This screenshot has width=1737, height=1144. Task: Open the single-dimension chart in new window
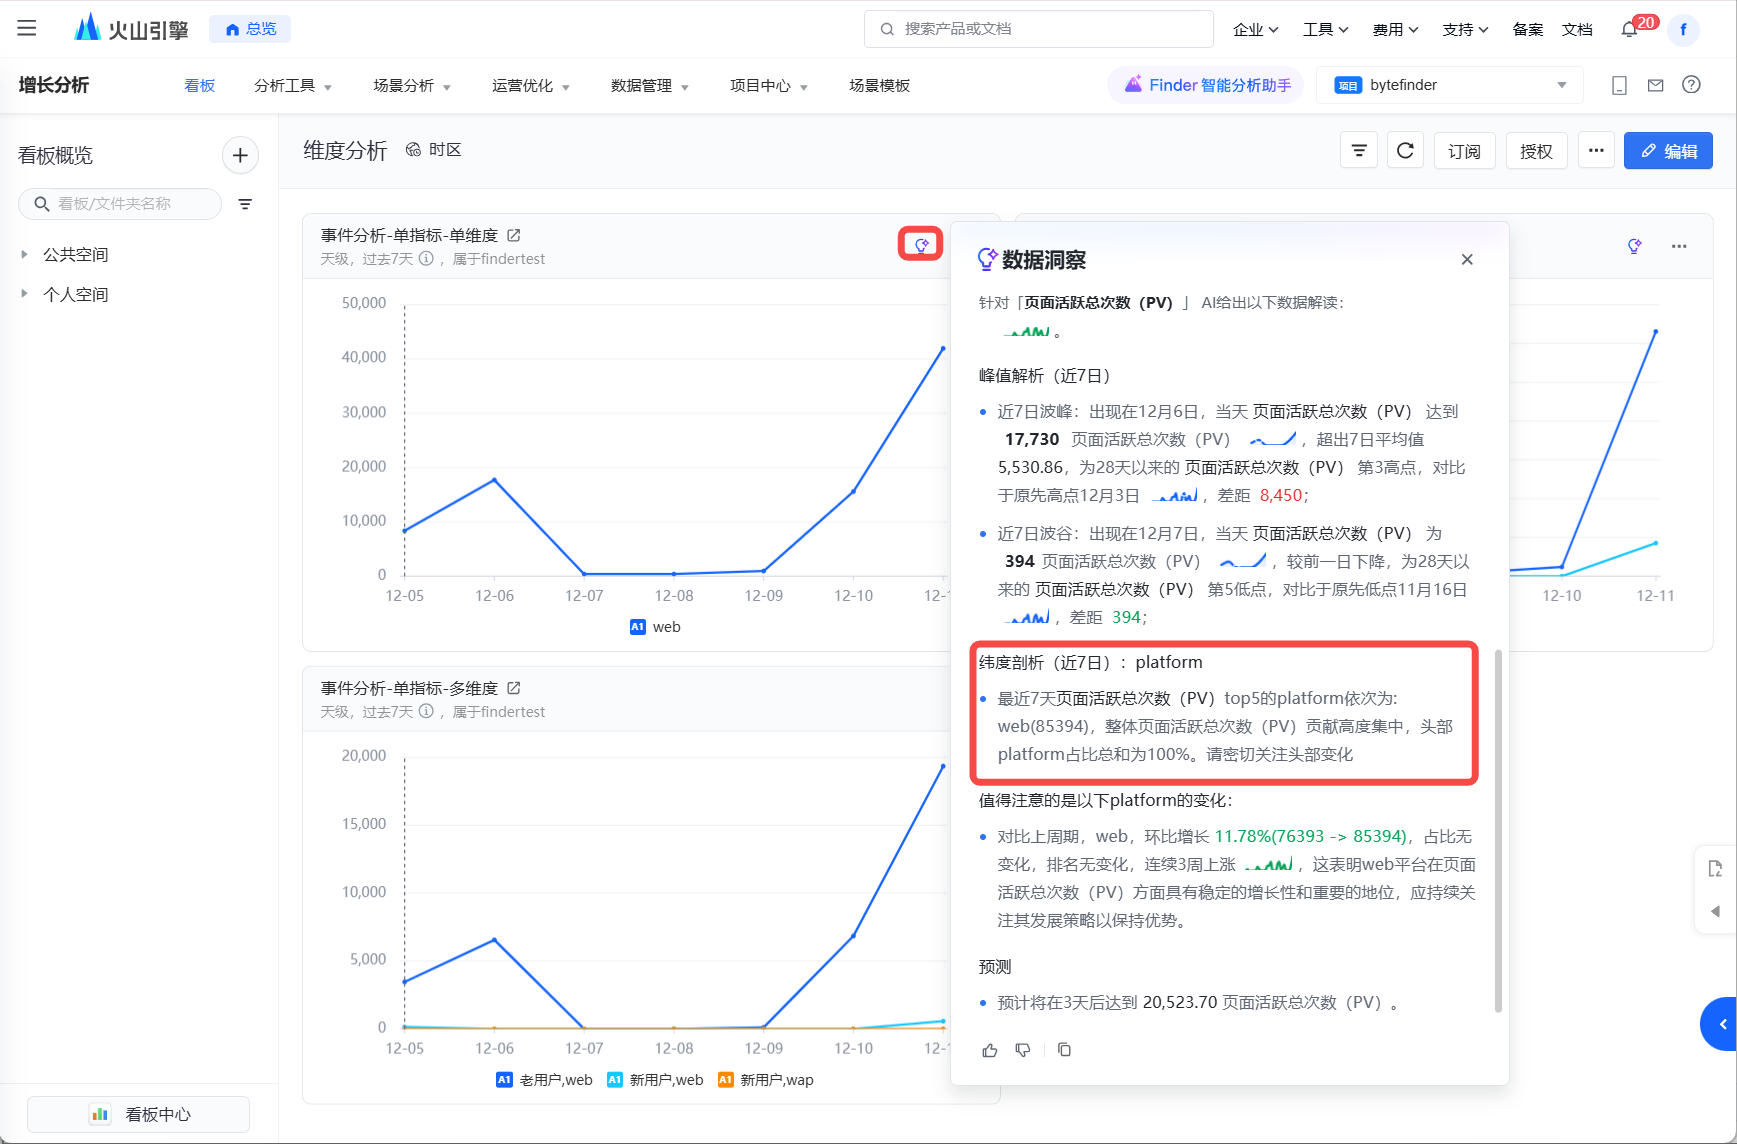(x=514, y=235)
